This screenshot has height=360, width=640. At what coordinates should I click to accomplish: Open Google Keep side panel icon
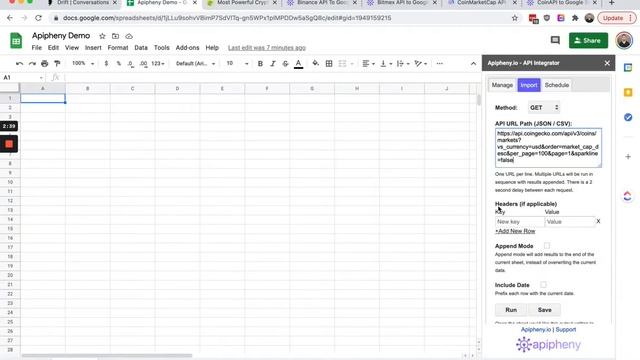(x=628, y=92)
